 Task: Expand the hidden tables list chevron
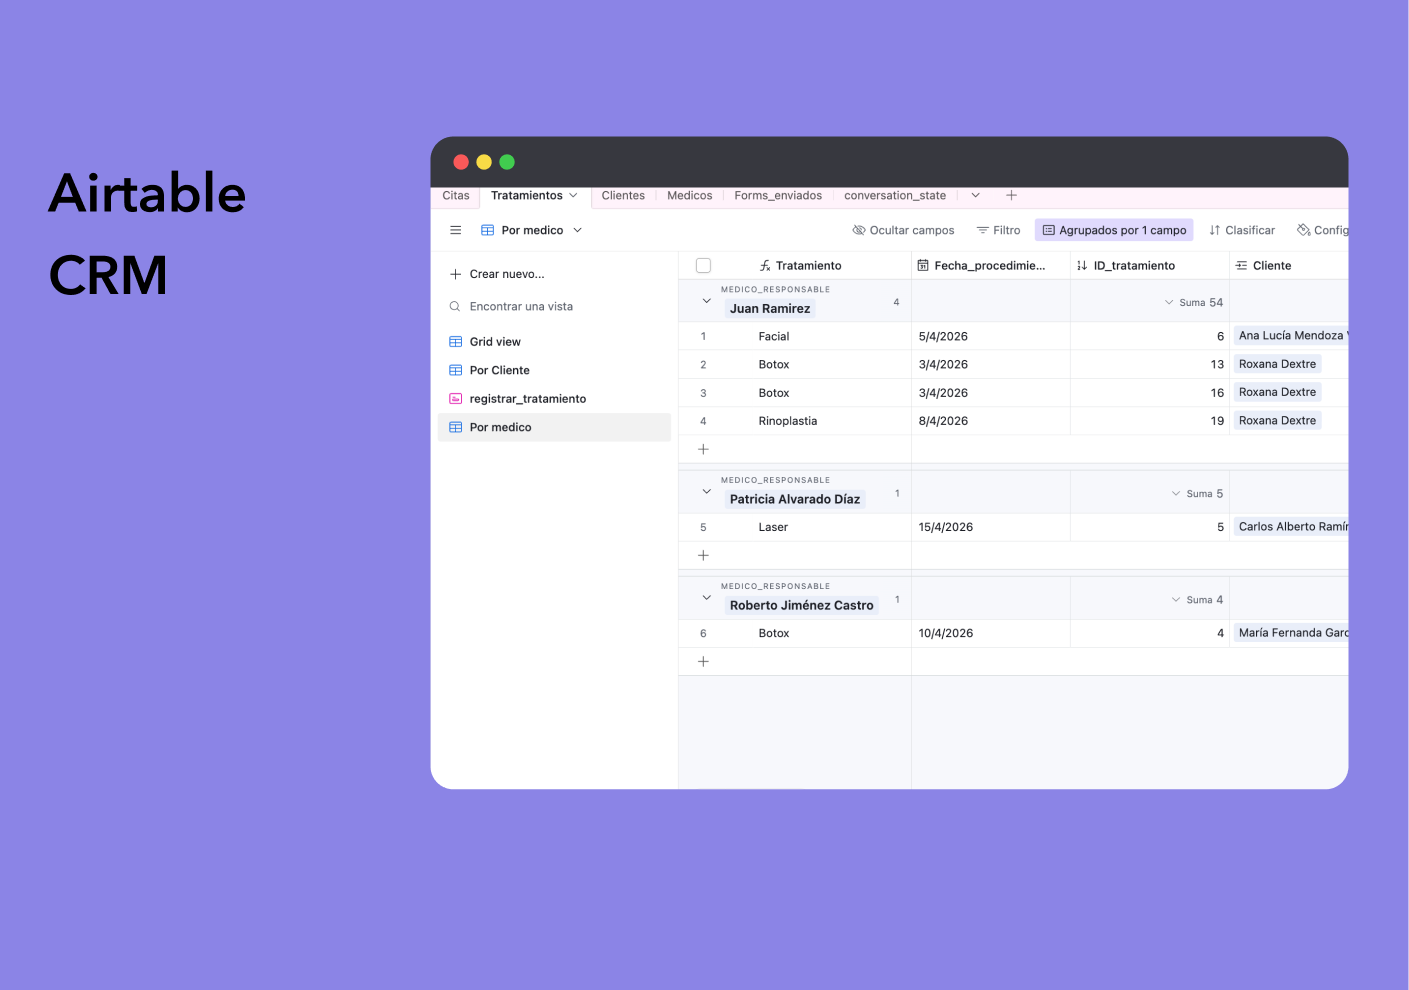coord(975,195)
